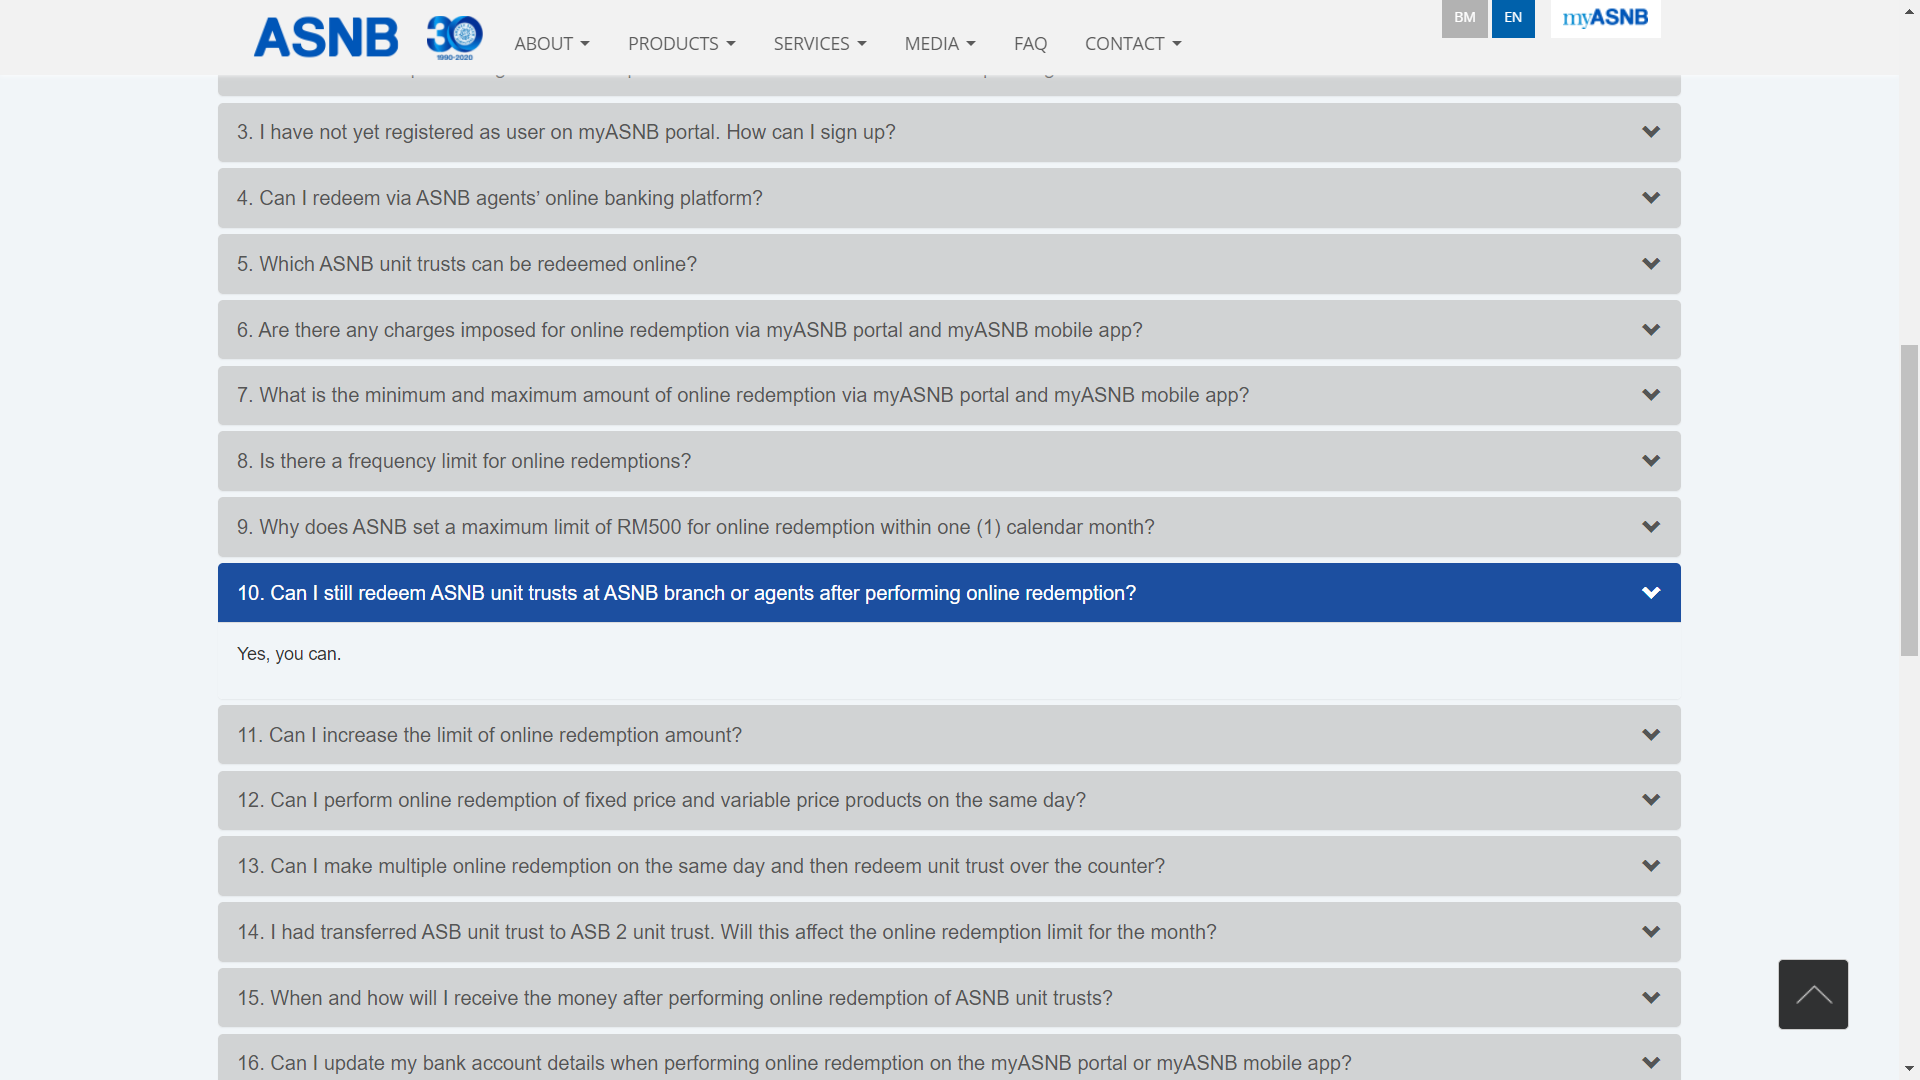Screen dimensions: 1920x1080
Task: Click the chevron on question 6 row
Action: coord(1651,330)
